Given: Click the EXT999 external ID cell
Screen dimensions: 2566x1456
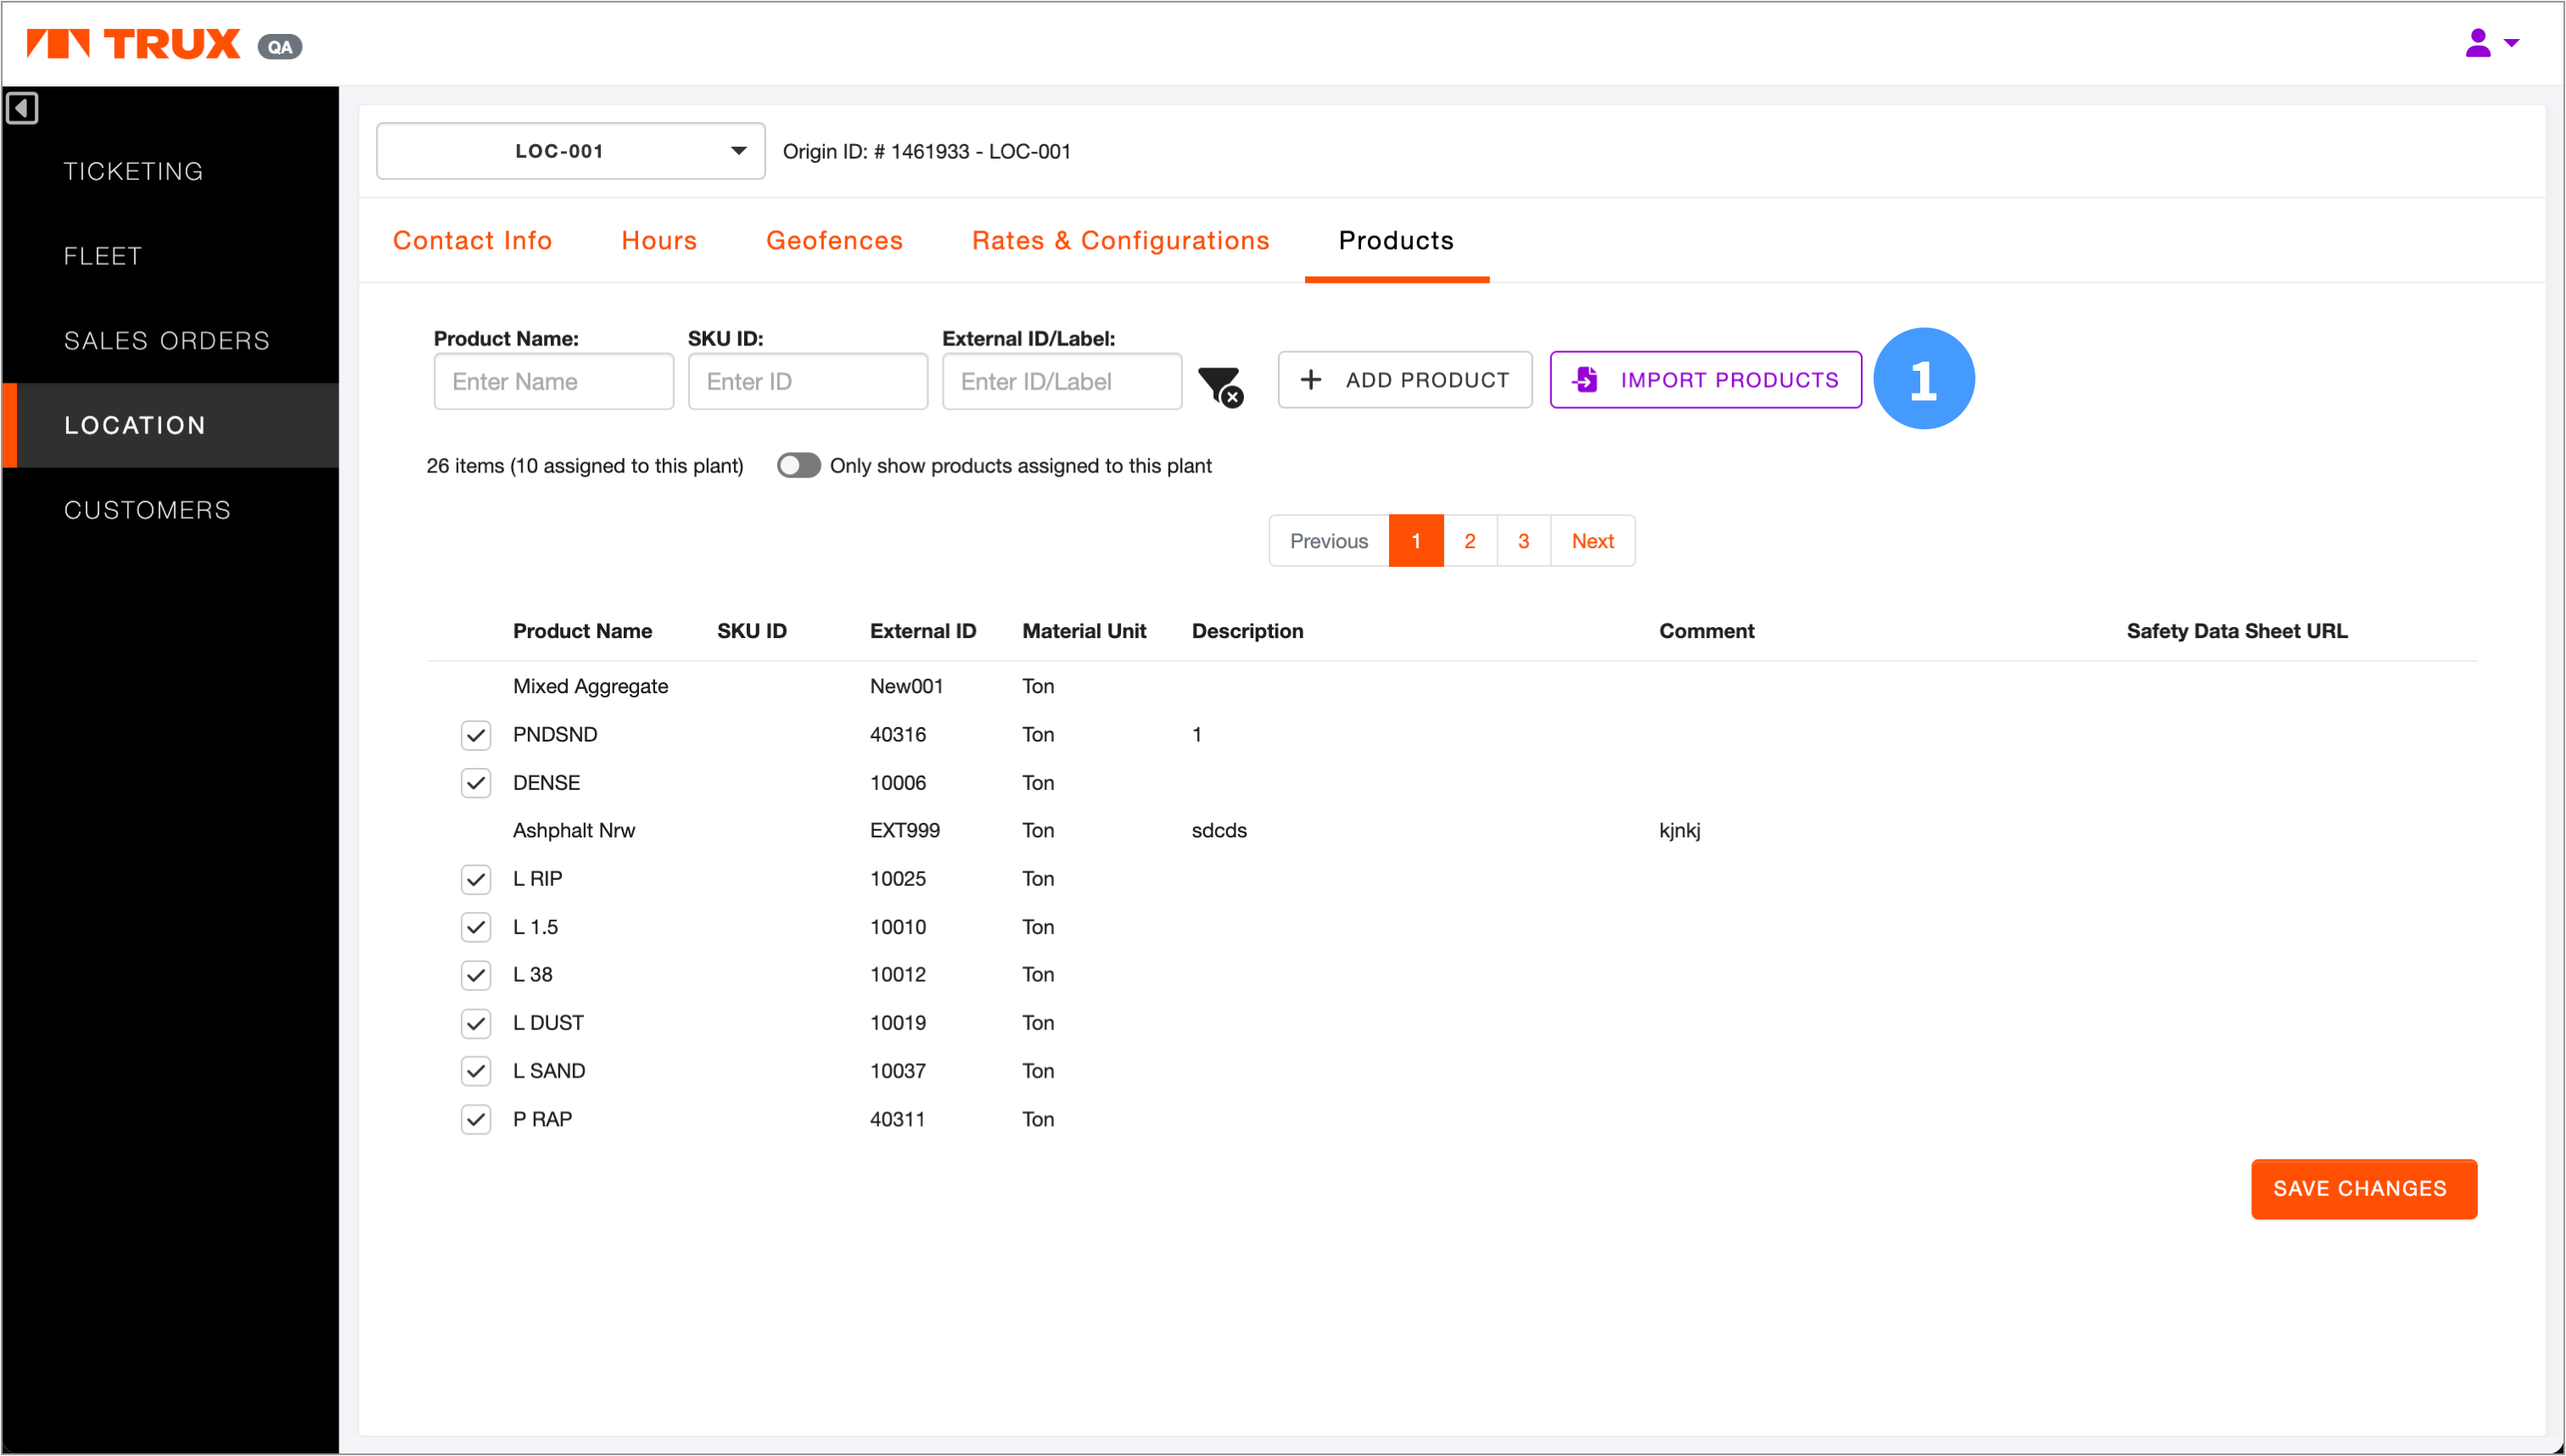Looking at the screenshot, I should point(904,830).
